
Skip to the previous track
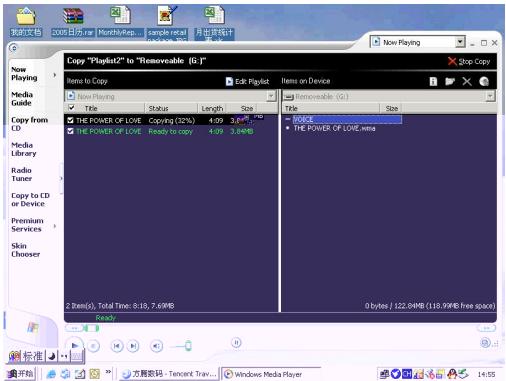point(117,346)
